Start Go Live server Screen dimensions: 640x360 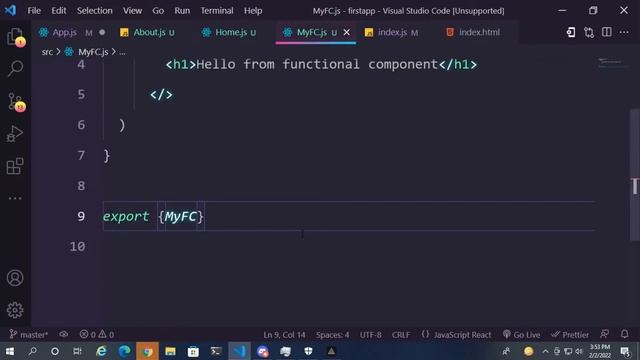click(x=521, y=335)
